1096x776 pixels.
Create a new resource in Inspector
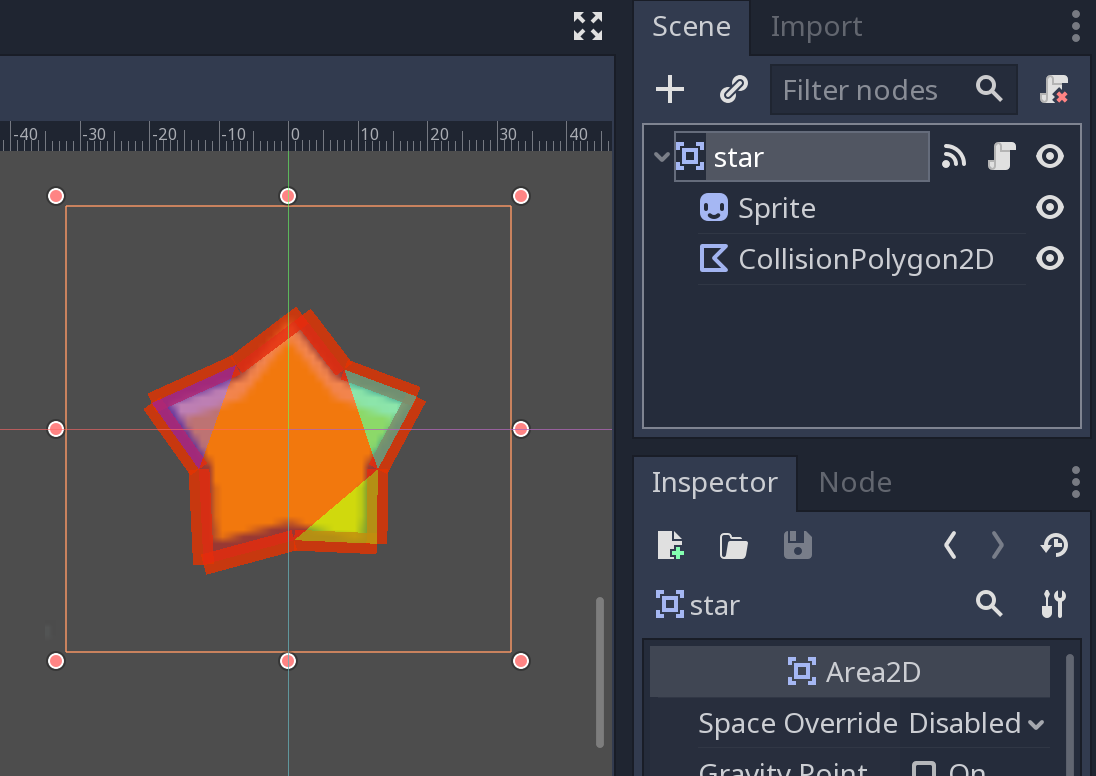(x=670, y=545)
